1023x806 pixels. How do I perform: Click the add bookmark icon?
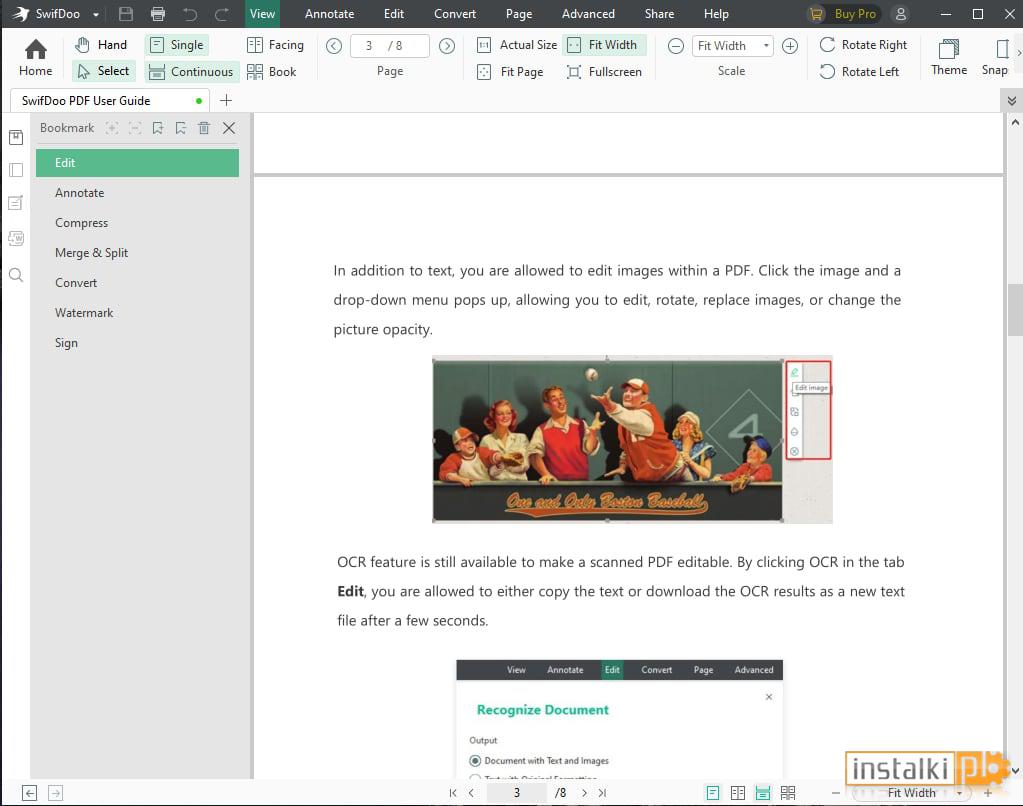(x=158, y=128)
